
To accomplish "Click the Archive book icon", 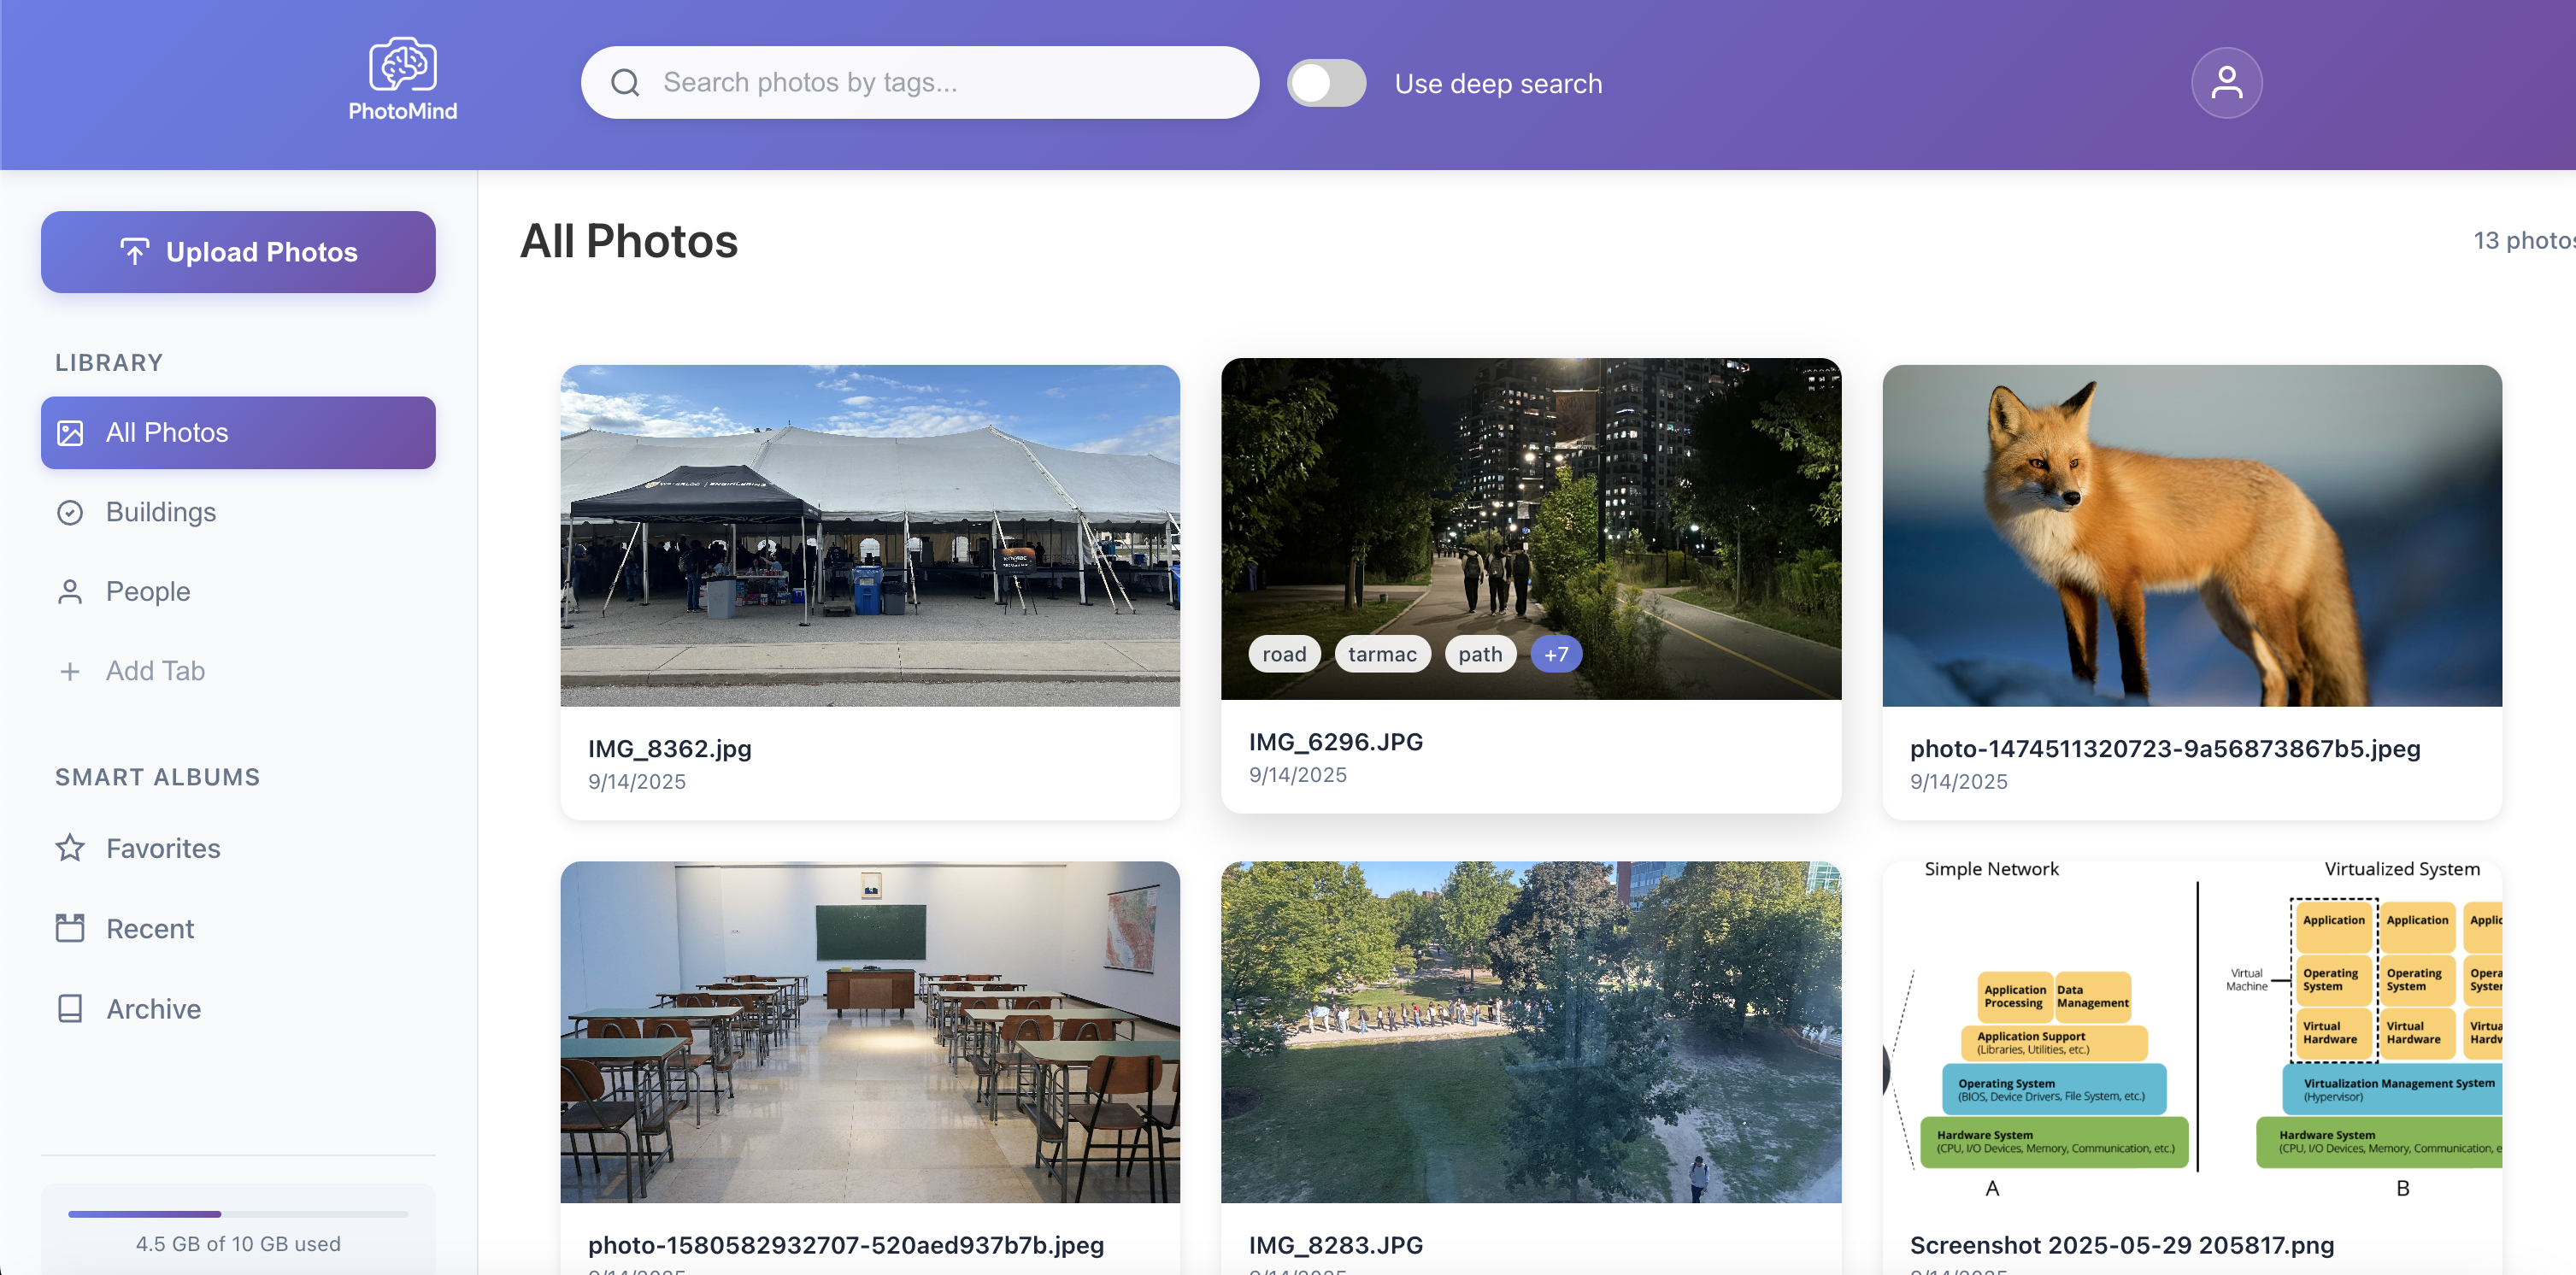I will 70,1008.
